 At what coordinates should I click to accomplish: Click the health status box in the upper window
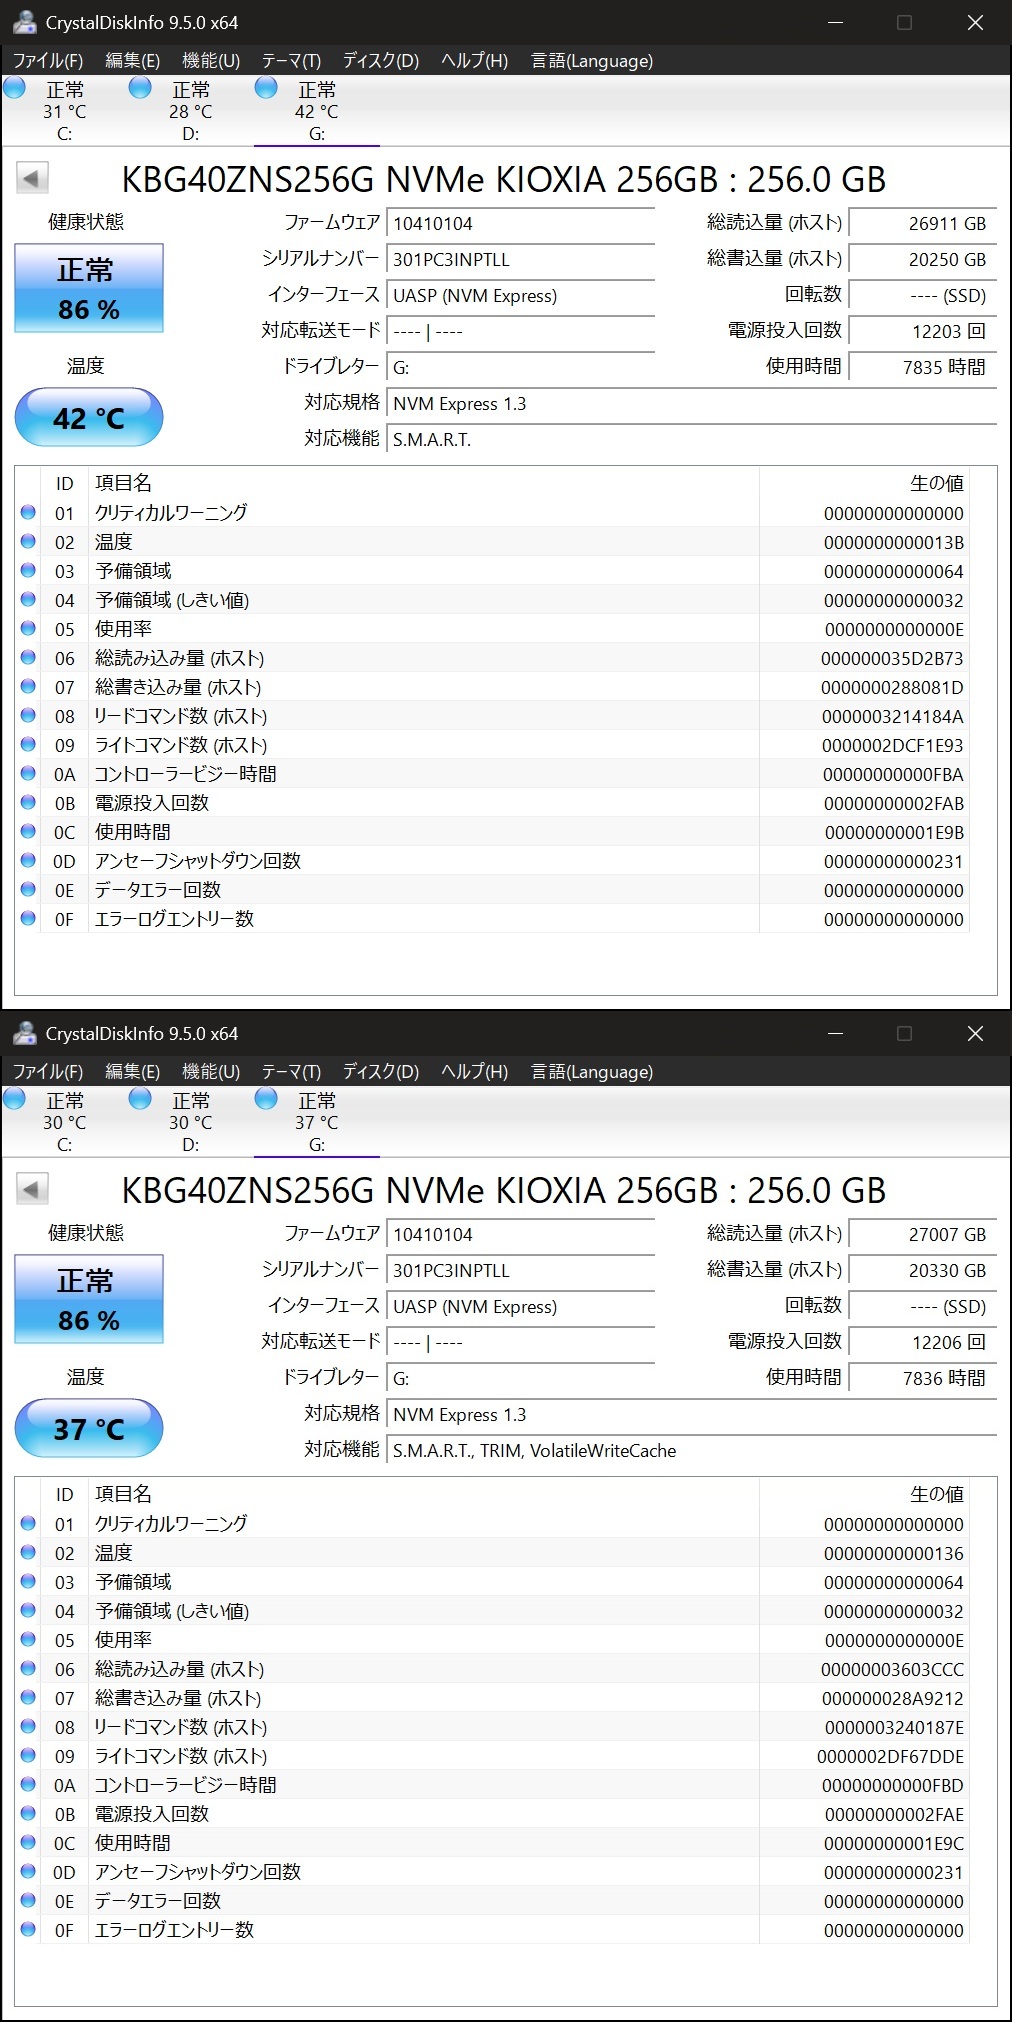[89, 288]
